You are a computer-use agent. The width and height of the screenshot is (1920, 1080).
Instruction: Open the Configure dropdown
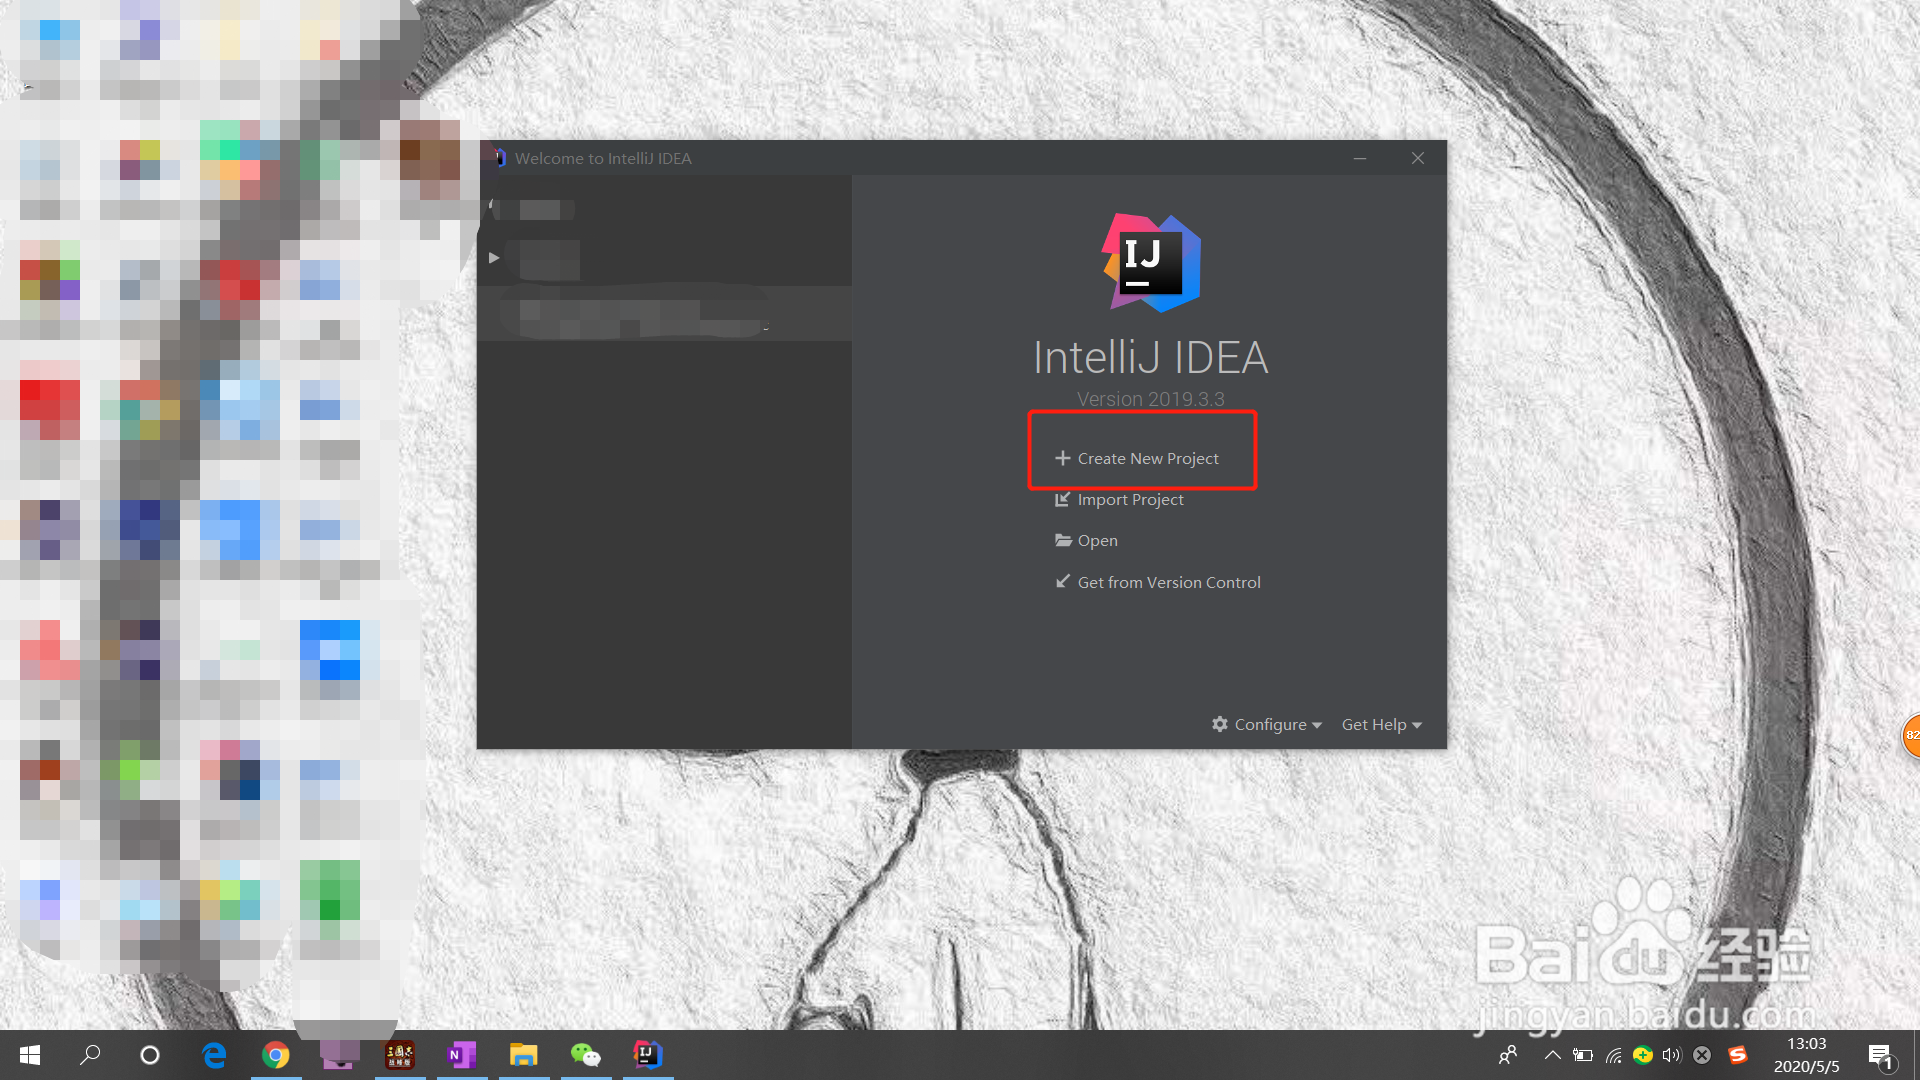click(x=1267, y=724)
